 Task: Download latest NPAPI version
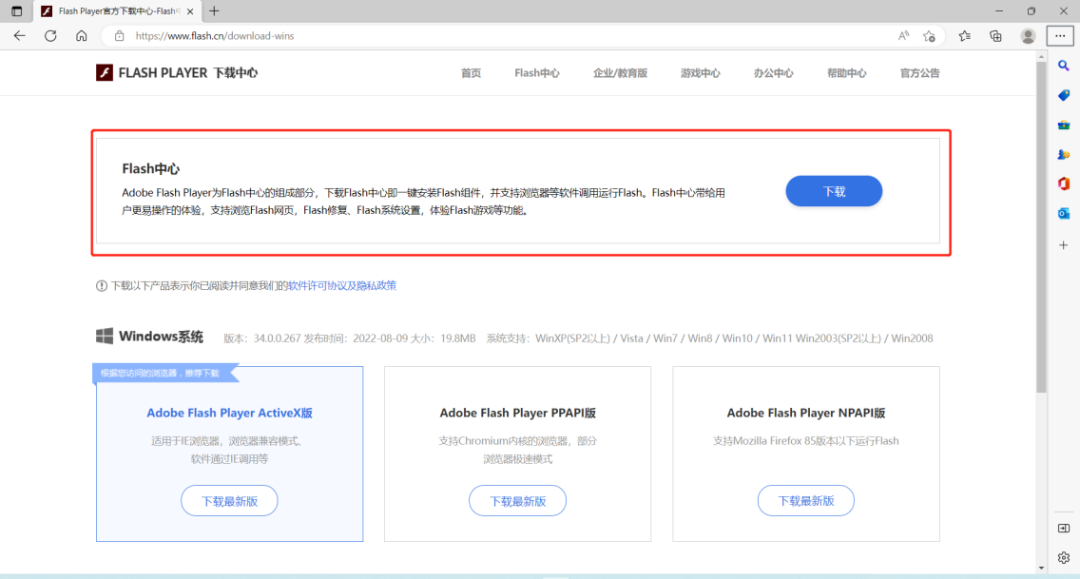(806, 501)
